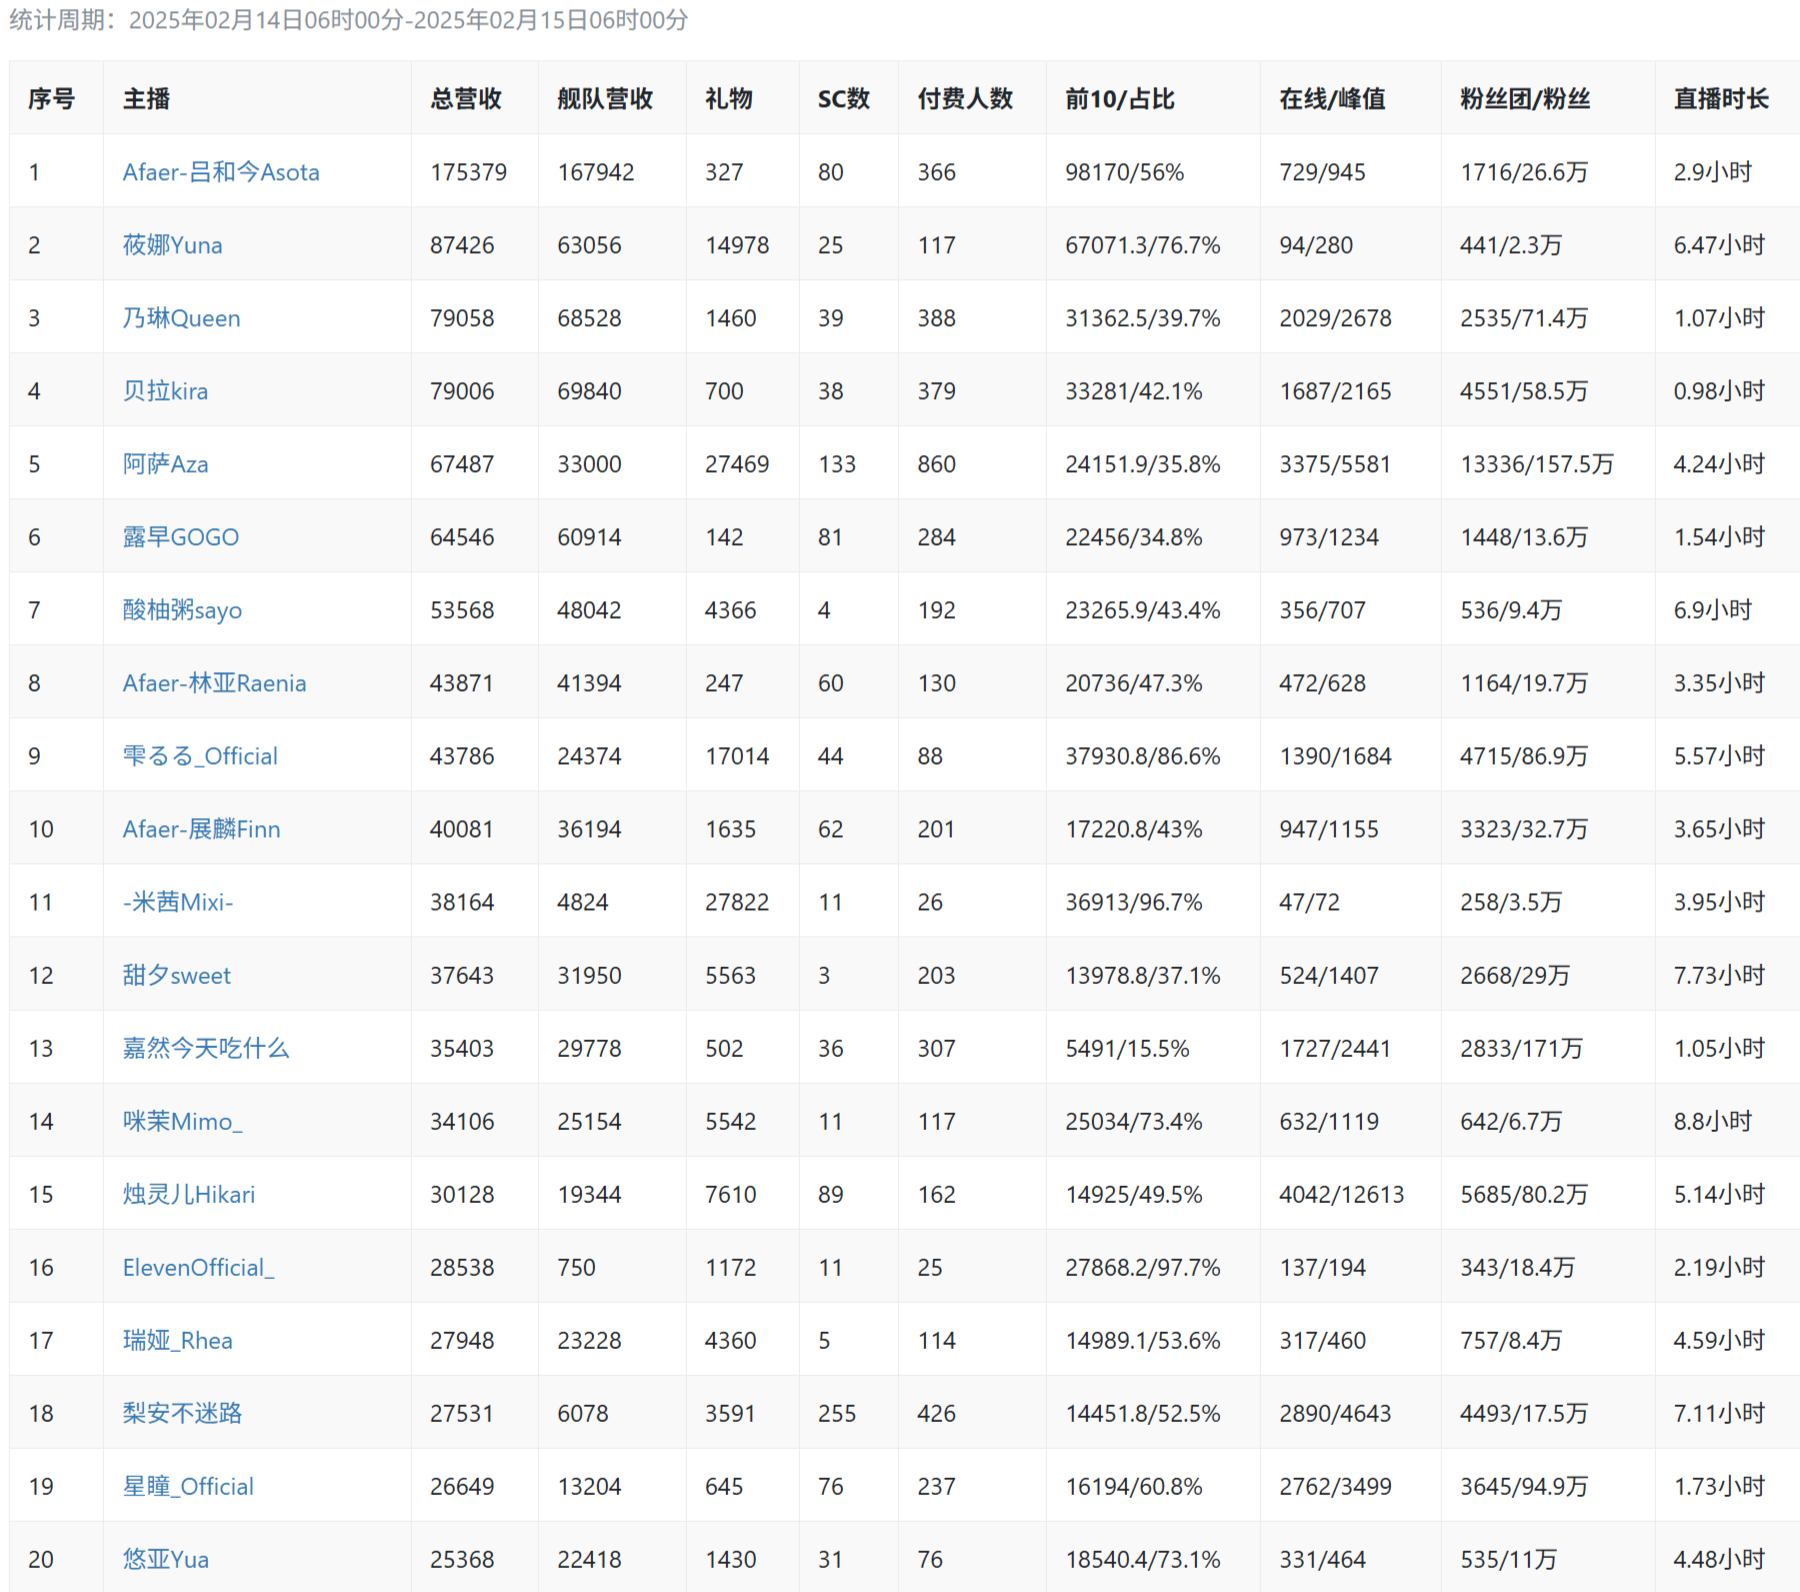Viewport: 1800px width, 1592px height.
Task: Click the 粉丝团/粉丝 column header
Action: (x=1525, y=99)
